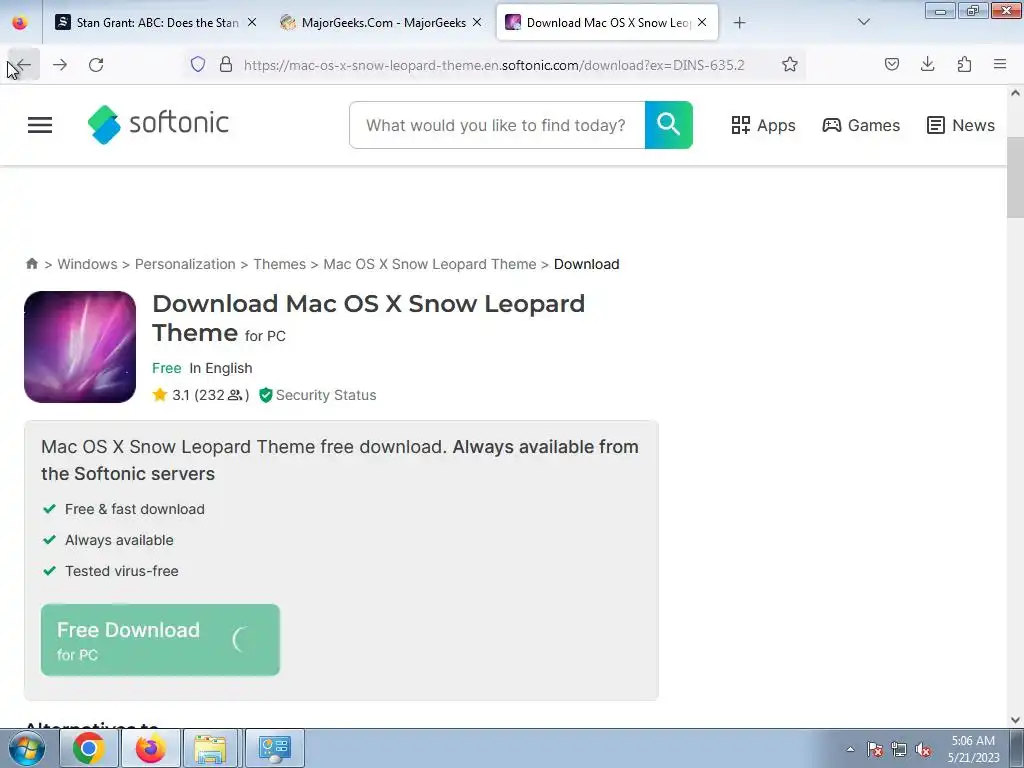Click the home breadcrumb icon
Viewport: 1024px width, 768px height.
click(x=31, y=264)
